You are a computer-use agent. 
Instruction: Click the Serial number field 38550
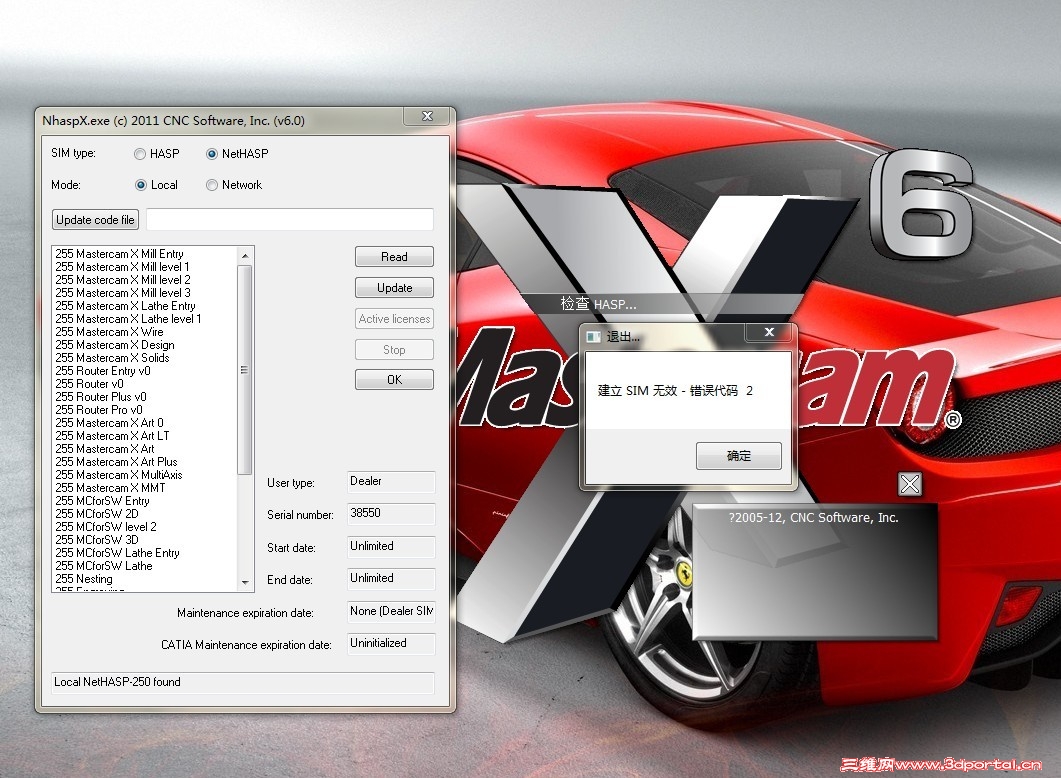coord(391,513)
